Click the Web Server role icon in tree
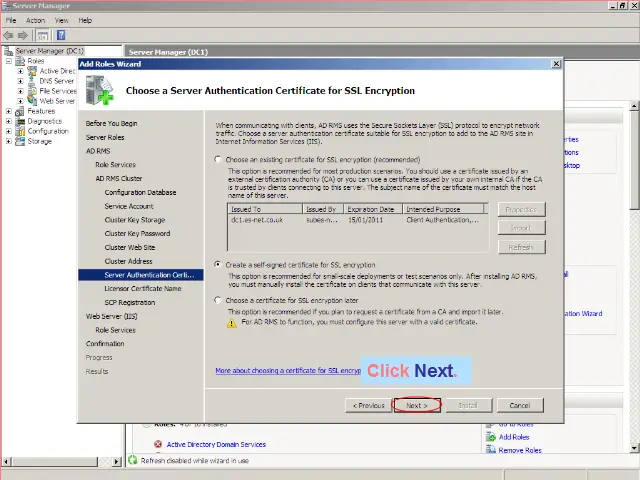640x480 pixels. point(32,101)
